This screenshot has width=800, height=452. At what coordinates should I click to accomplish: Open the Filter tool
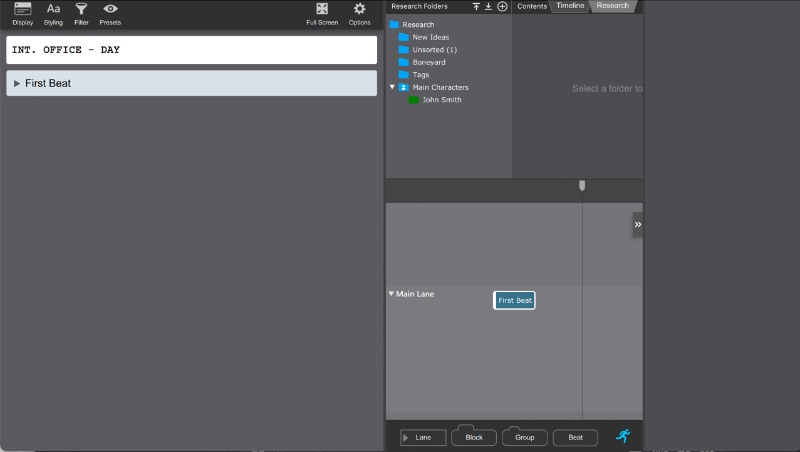coord(81,14)
